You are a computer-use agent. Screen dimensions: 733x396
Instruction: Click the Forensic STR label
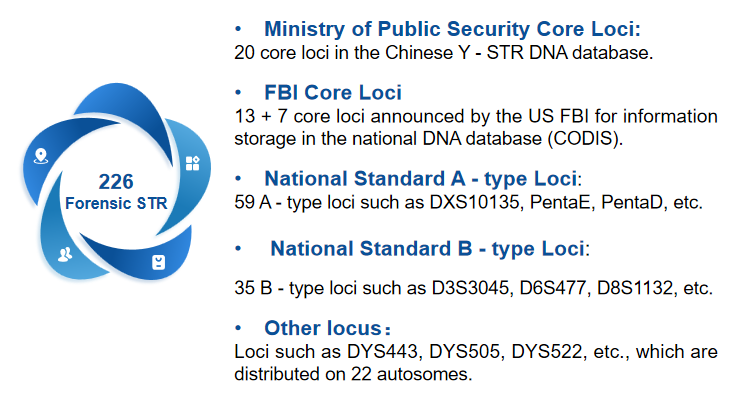coord(116,203)
